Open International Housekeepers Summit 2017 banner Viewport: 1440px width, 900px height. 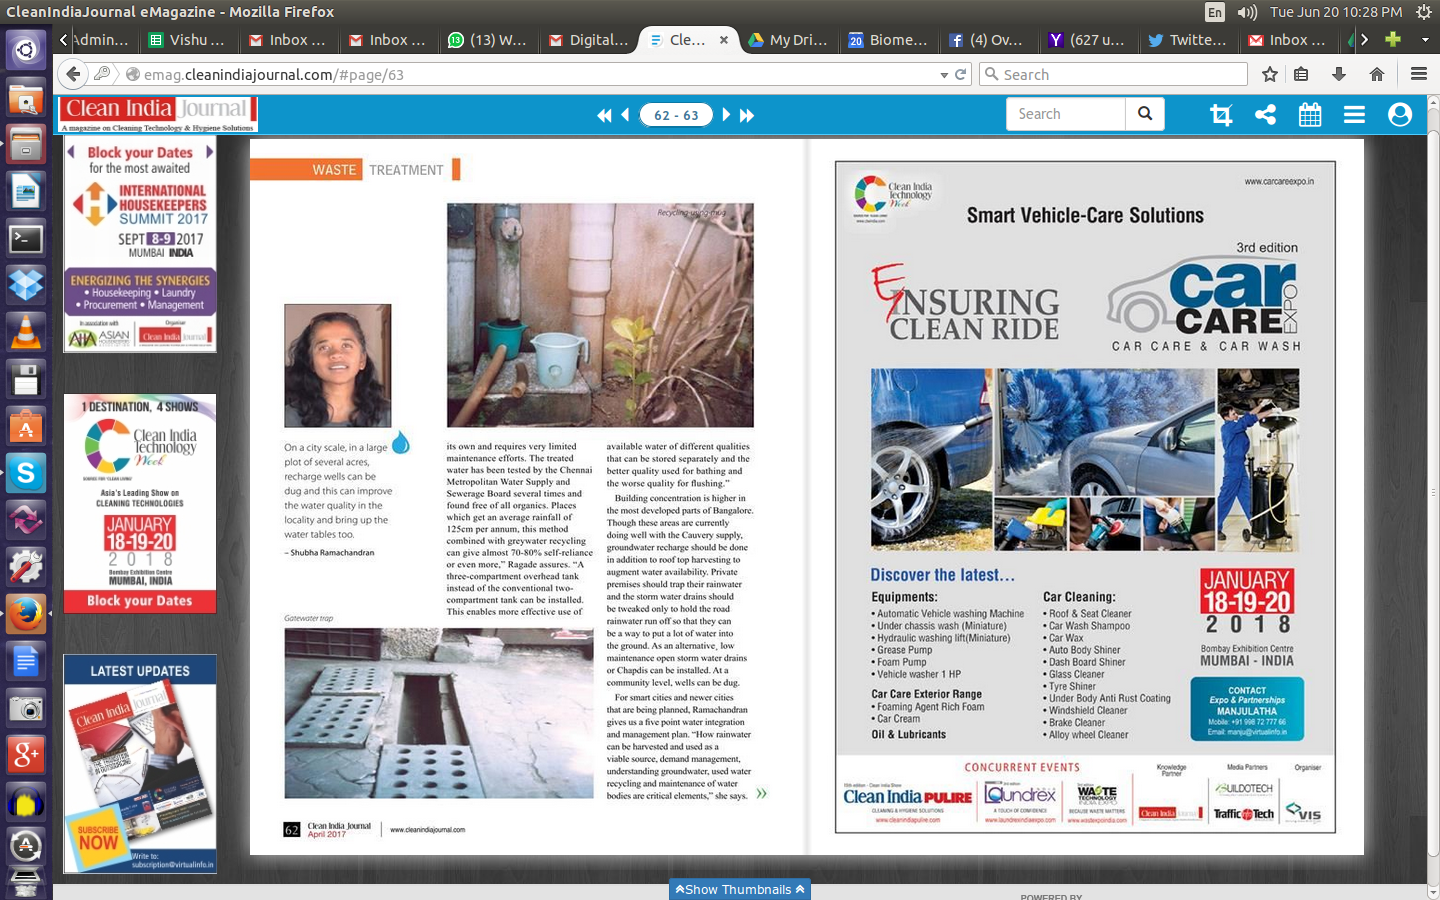coord(140,244)
